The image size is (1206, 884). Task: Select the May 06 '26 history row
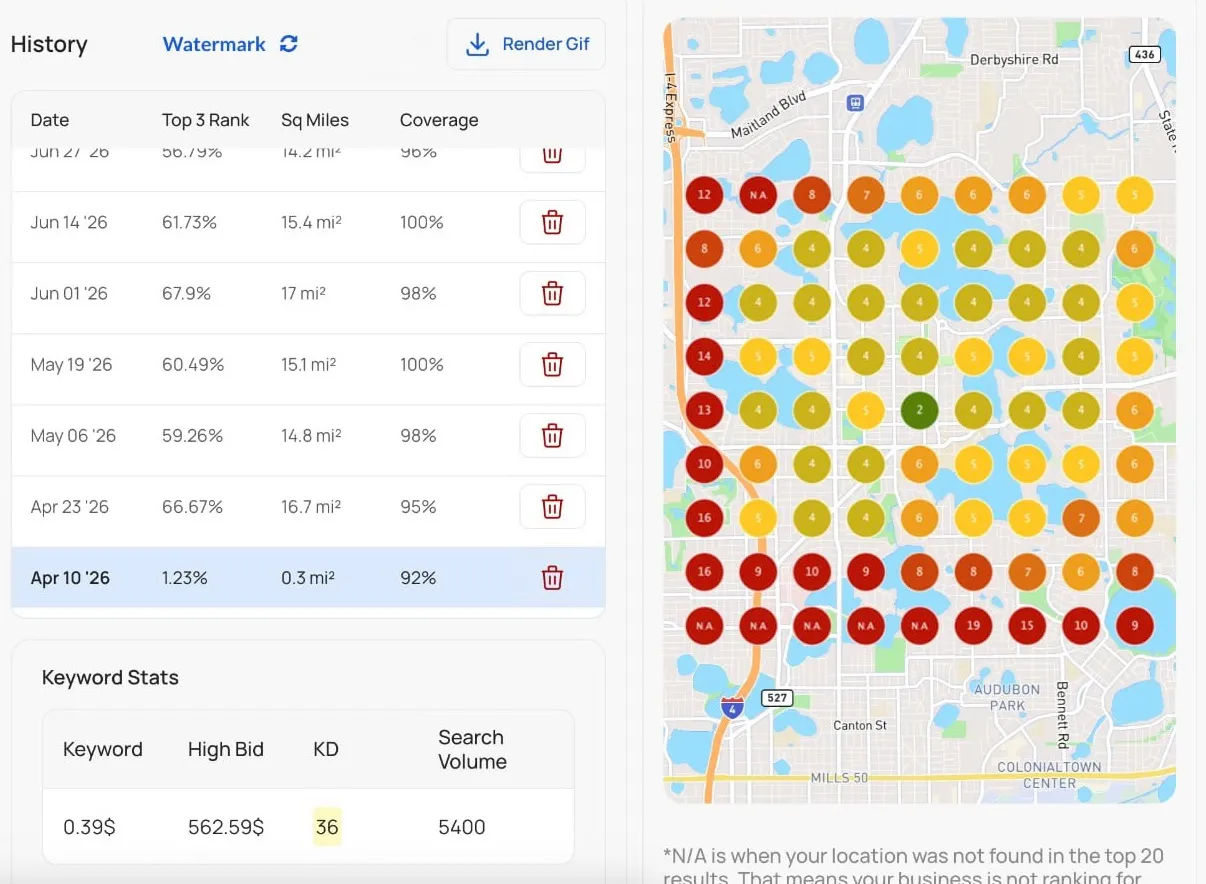coord(308,440)
